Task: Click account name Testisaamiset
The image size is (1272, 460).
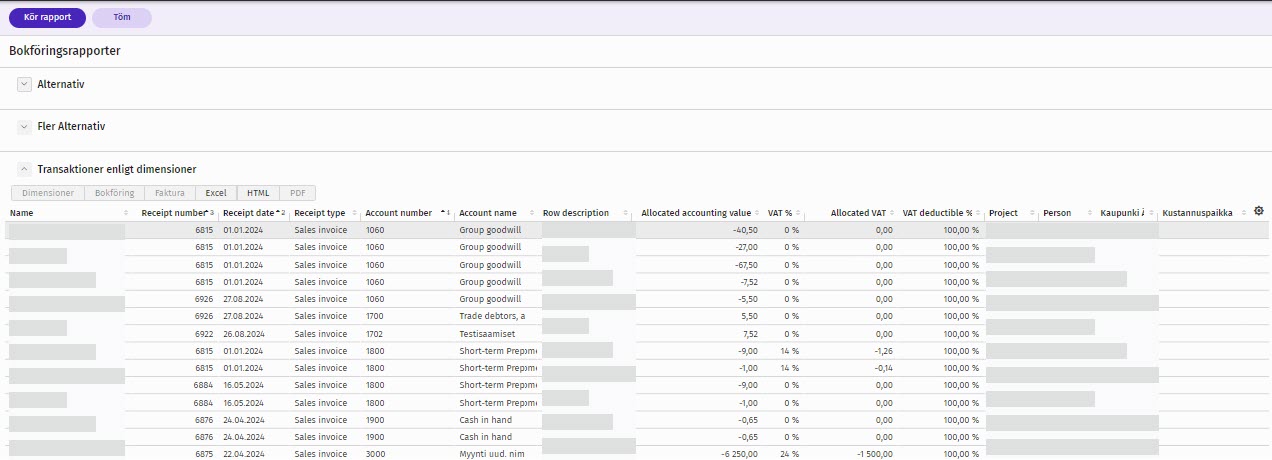Action: point(488,334)
